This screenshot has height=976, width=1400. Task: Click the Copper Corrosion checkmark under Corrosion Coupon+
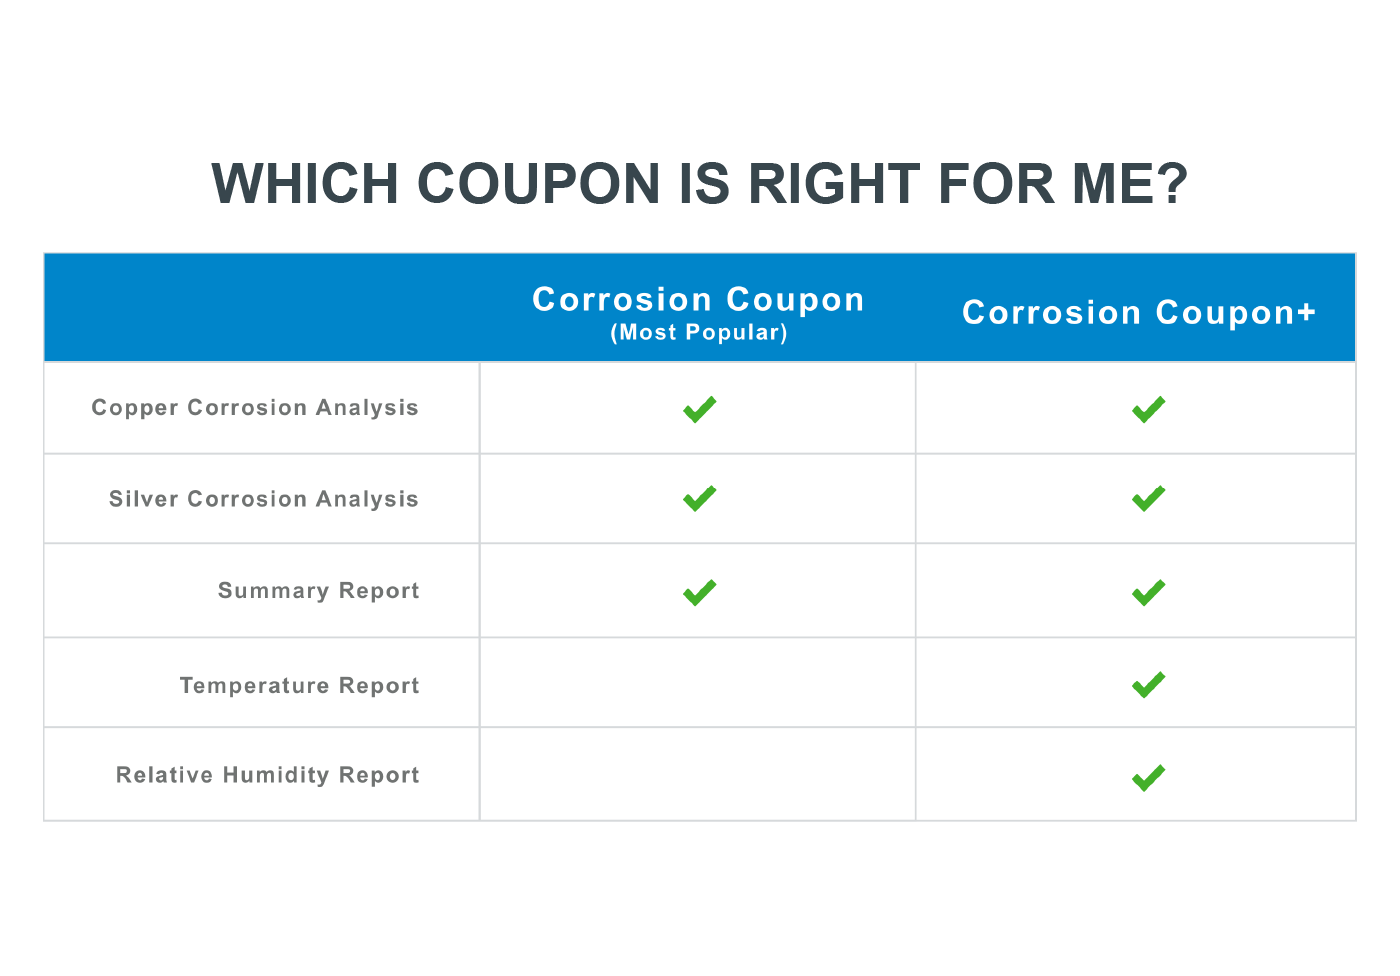(x=1148, y=409)
